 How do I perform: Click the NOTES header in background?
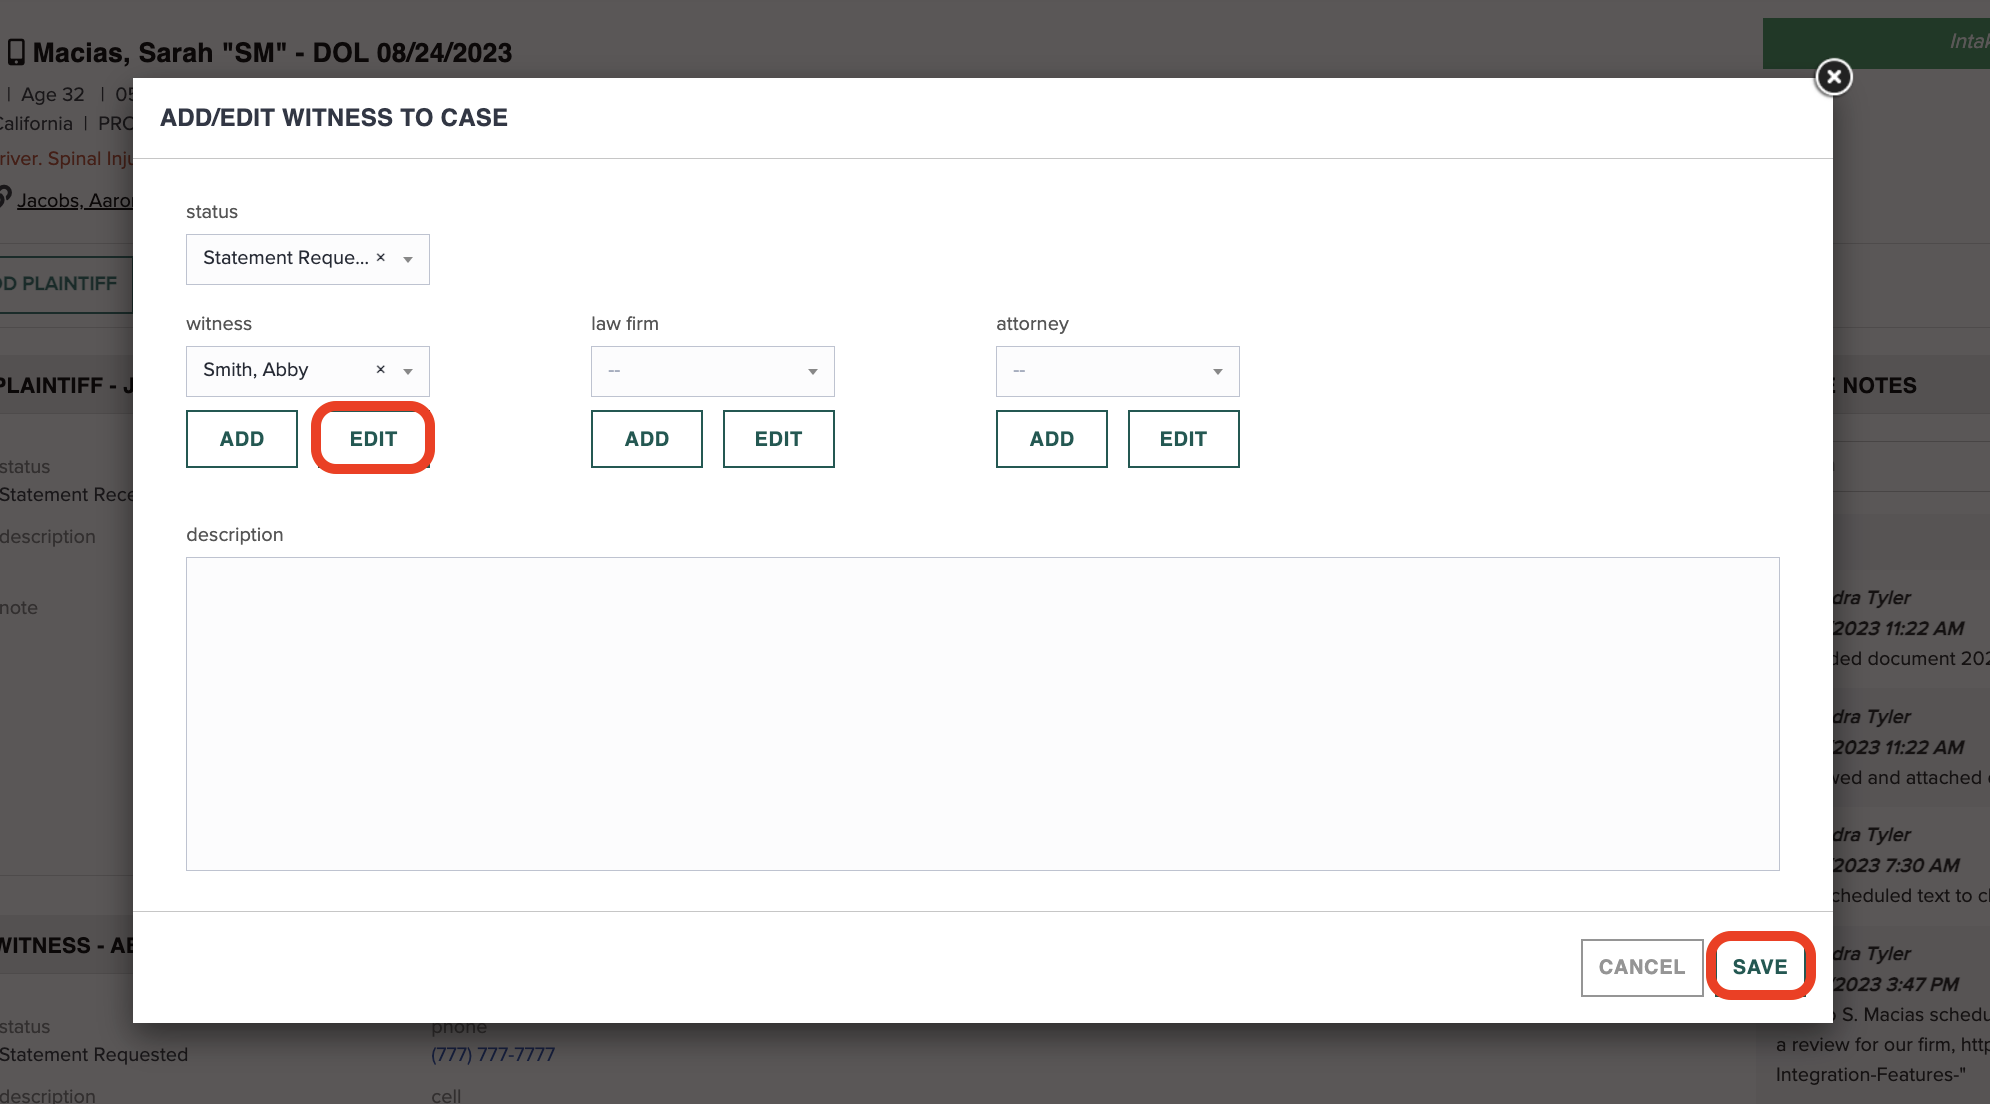click(1879, 386)
